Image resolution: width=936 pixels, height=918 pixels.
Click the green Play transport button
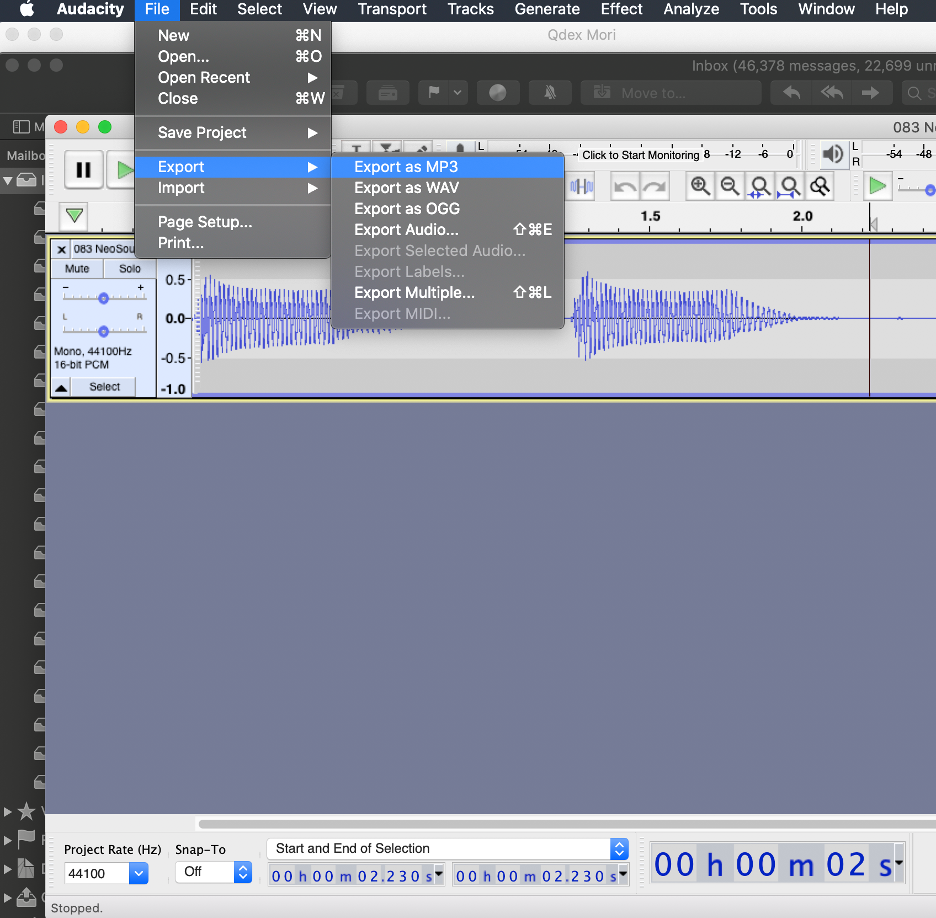point(122,170)
